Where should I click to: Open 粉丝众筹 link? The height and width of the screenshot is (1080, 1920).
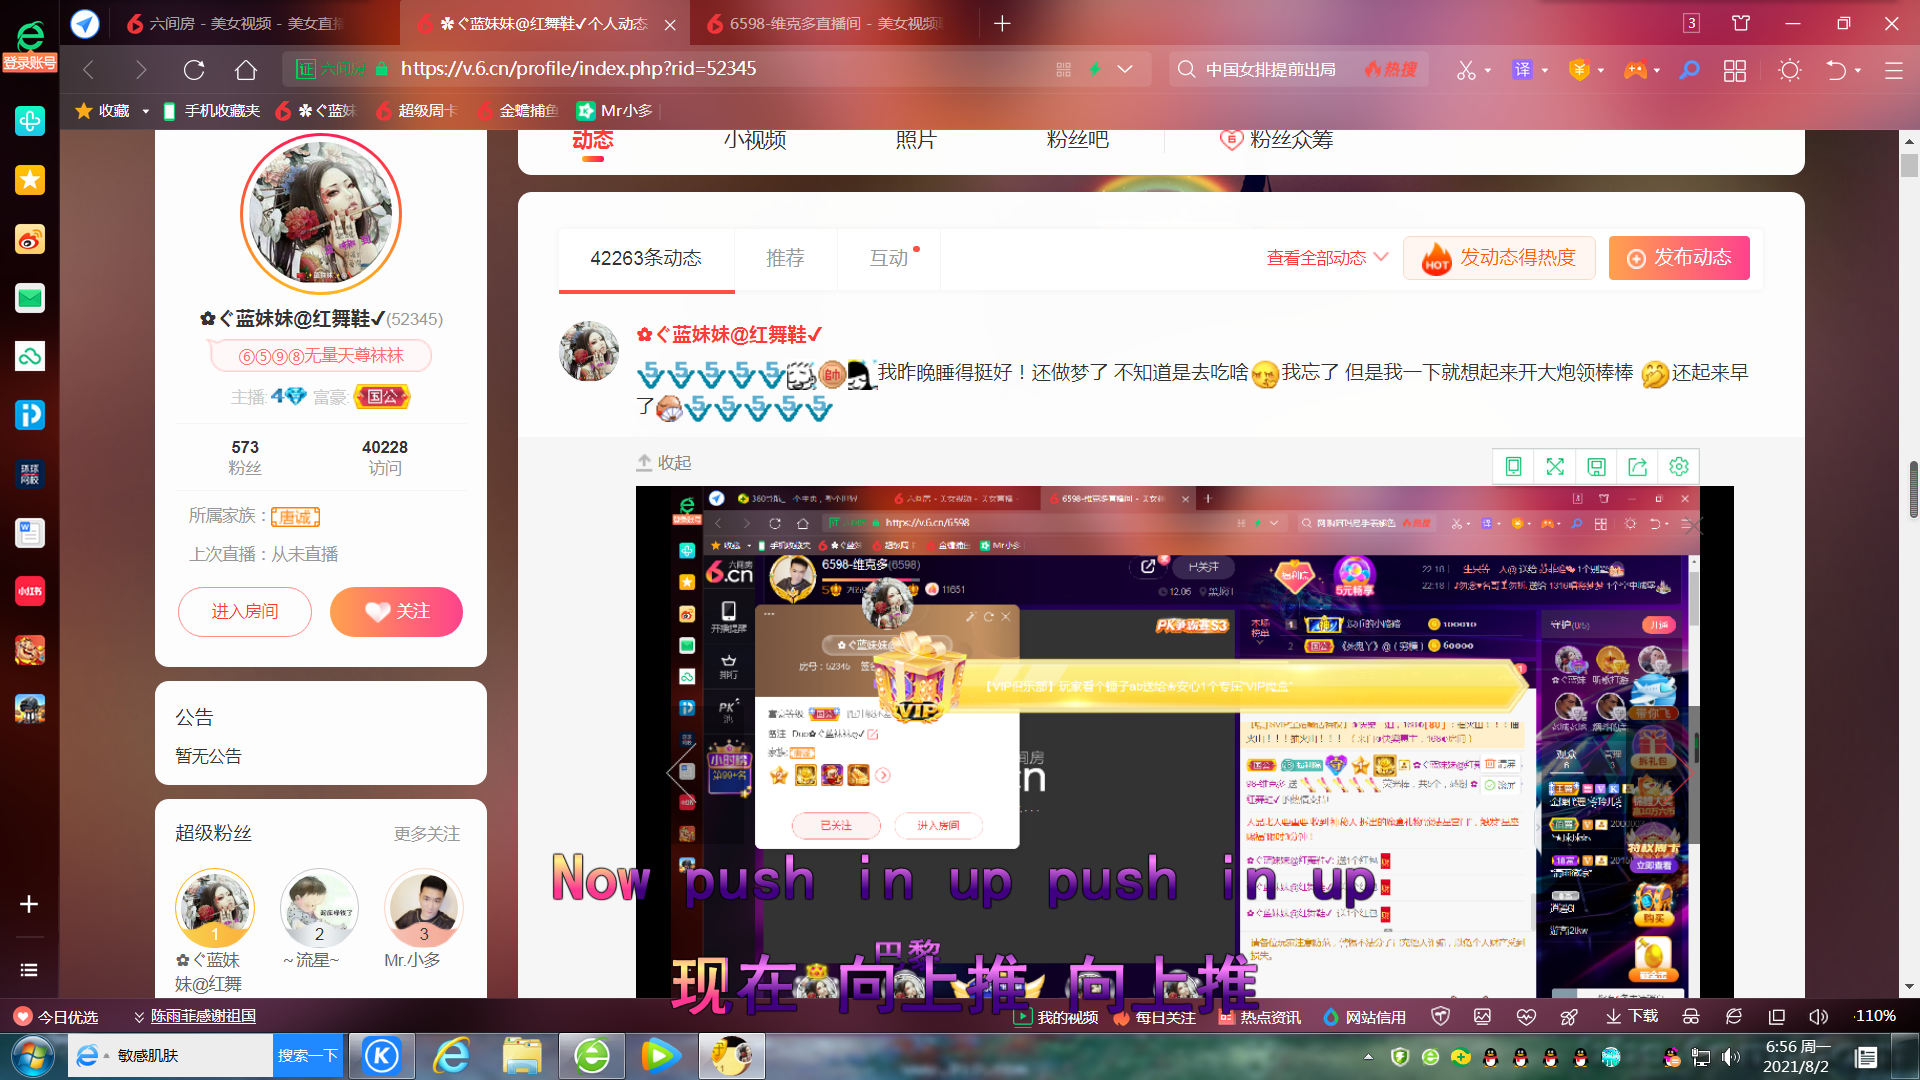click(x=1277, y=139)
